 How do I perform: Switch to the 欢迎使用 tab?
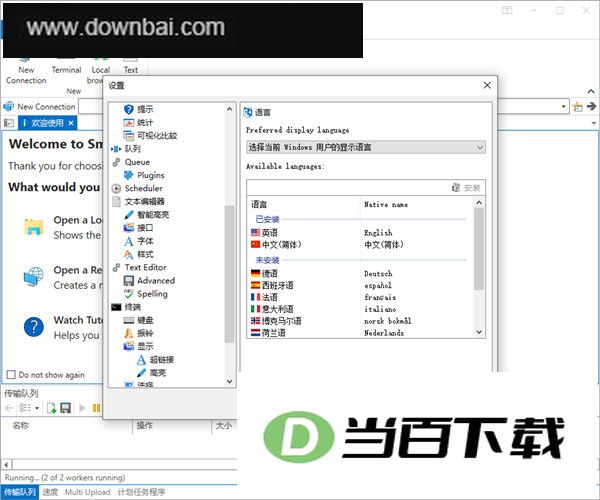point(47,123)
